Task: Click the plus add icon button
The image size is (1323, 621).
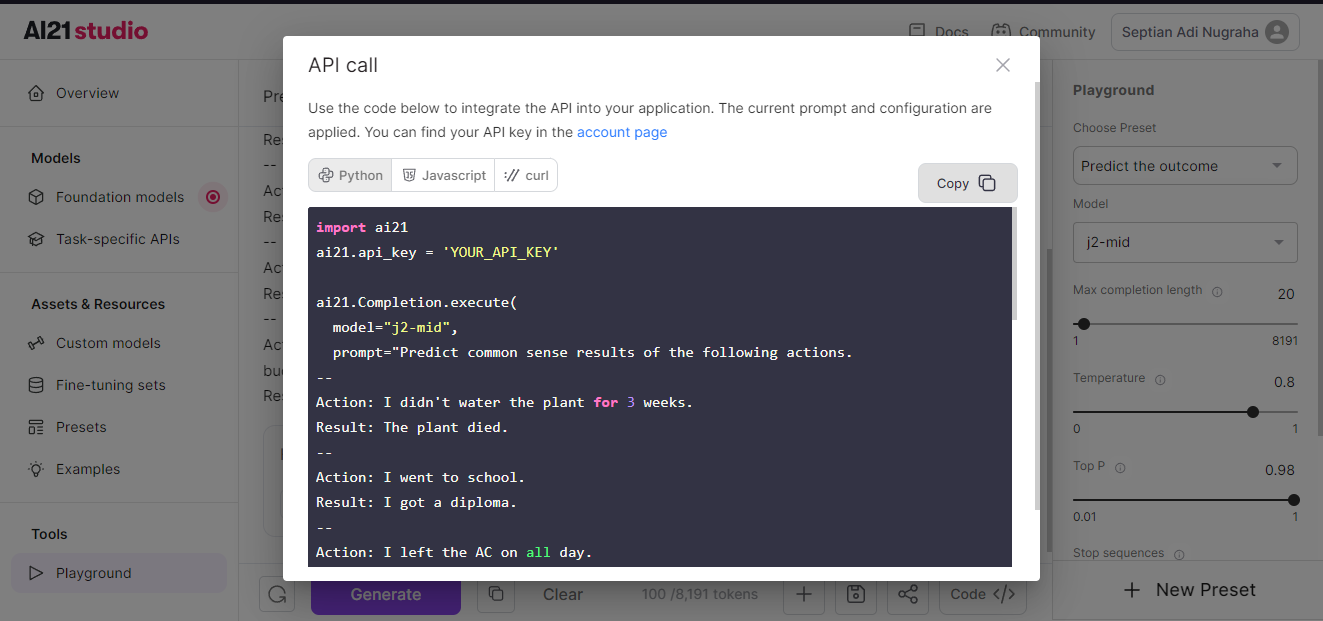Action: 803,594
